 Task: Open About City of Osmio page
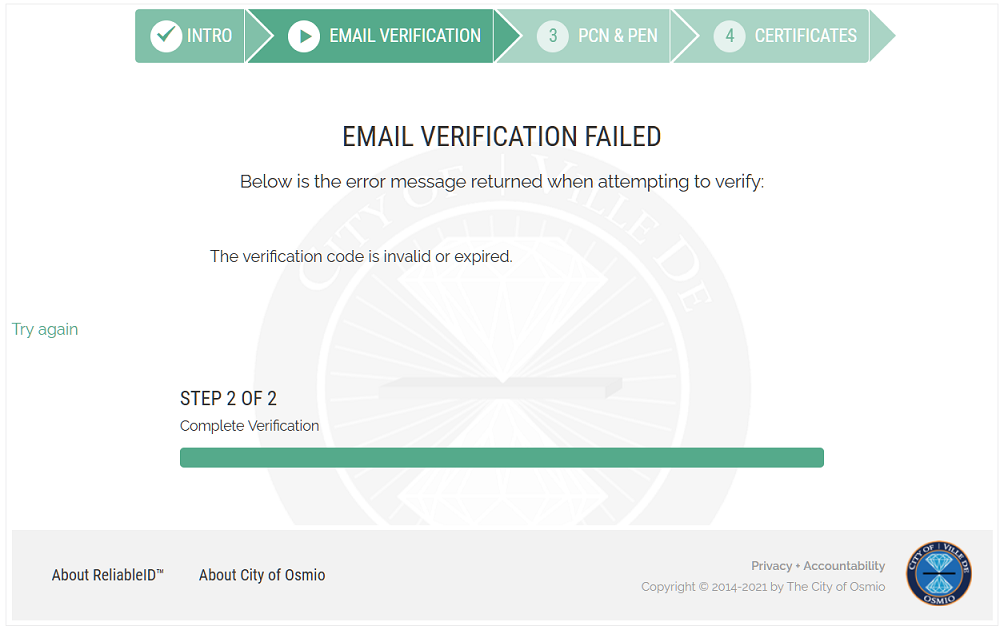tap(262, 575)
